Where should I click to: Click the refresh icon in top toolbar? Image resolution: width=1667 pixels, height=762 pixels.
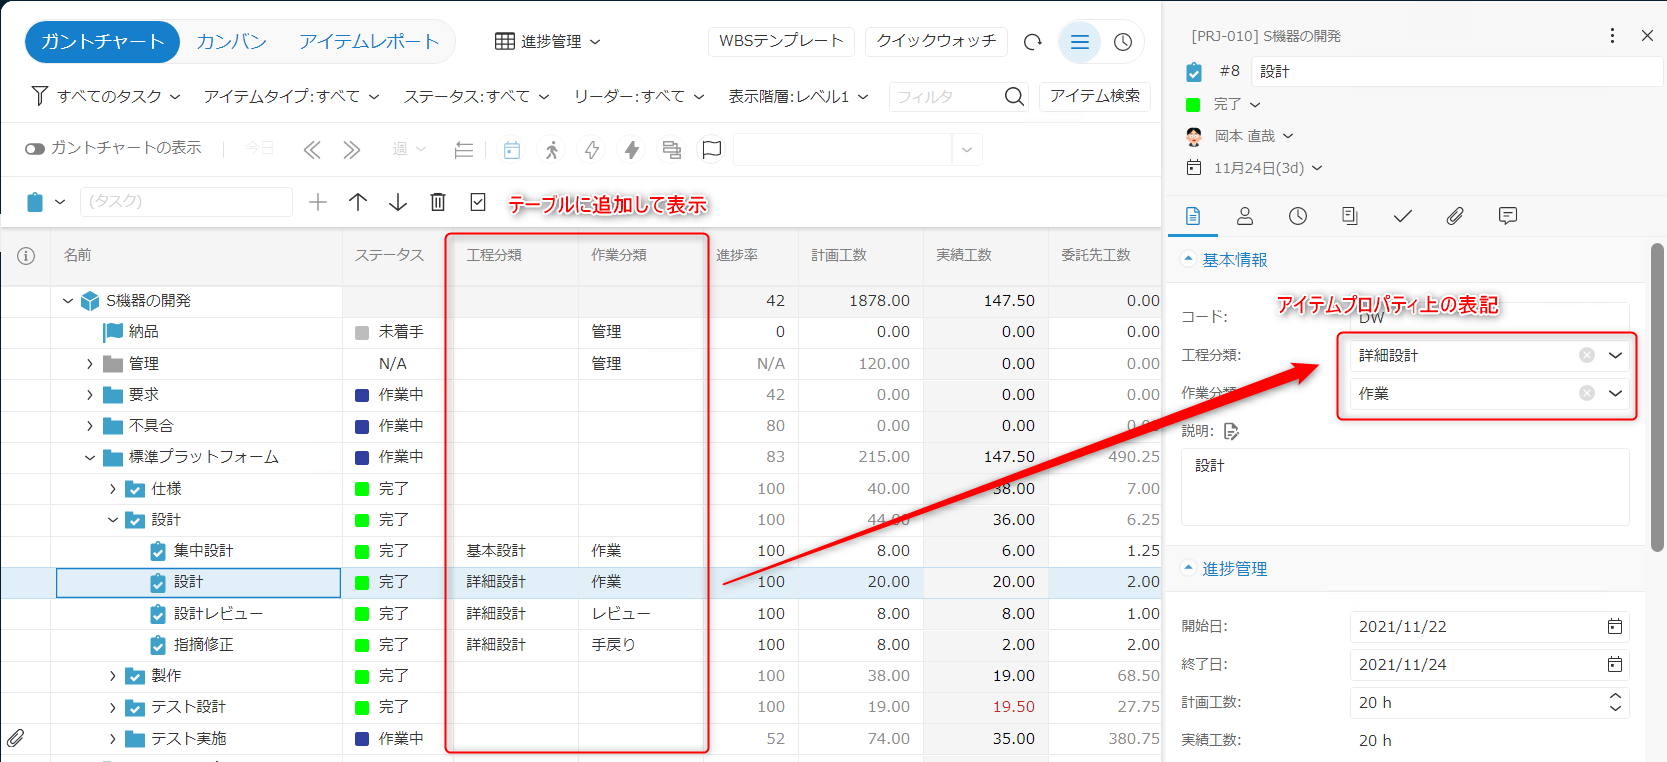(x=1033, y=42)
